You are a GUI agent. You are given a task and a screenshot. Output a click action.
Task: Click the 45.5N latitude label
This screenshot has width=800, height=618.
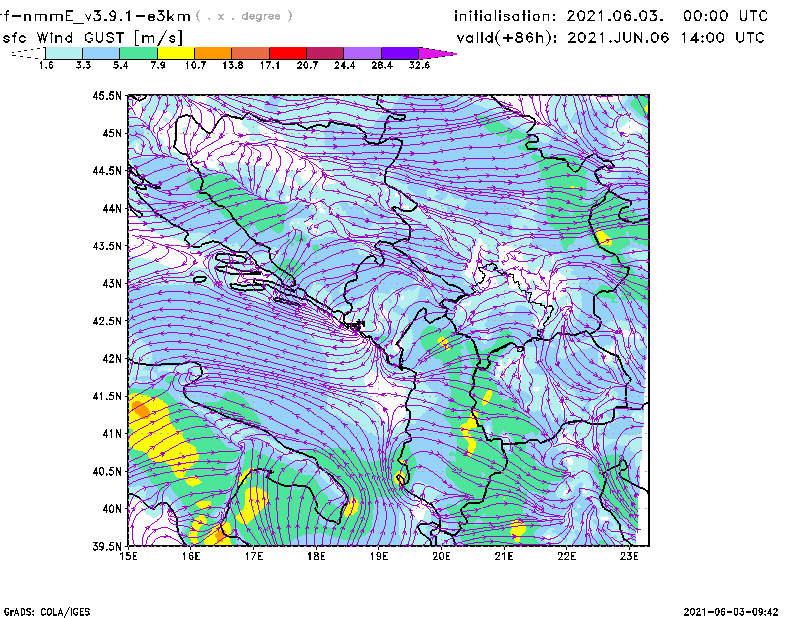pos(107,96)
